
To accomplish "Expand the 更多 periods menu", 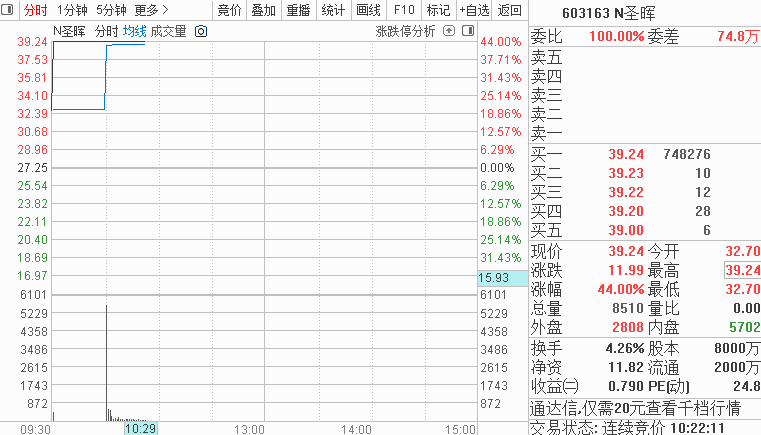I will pos(151,10).
